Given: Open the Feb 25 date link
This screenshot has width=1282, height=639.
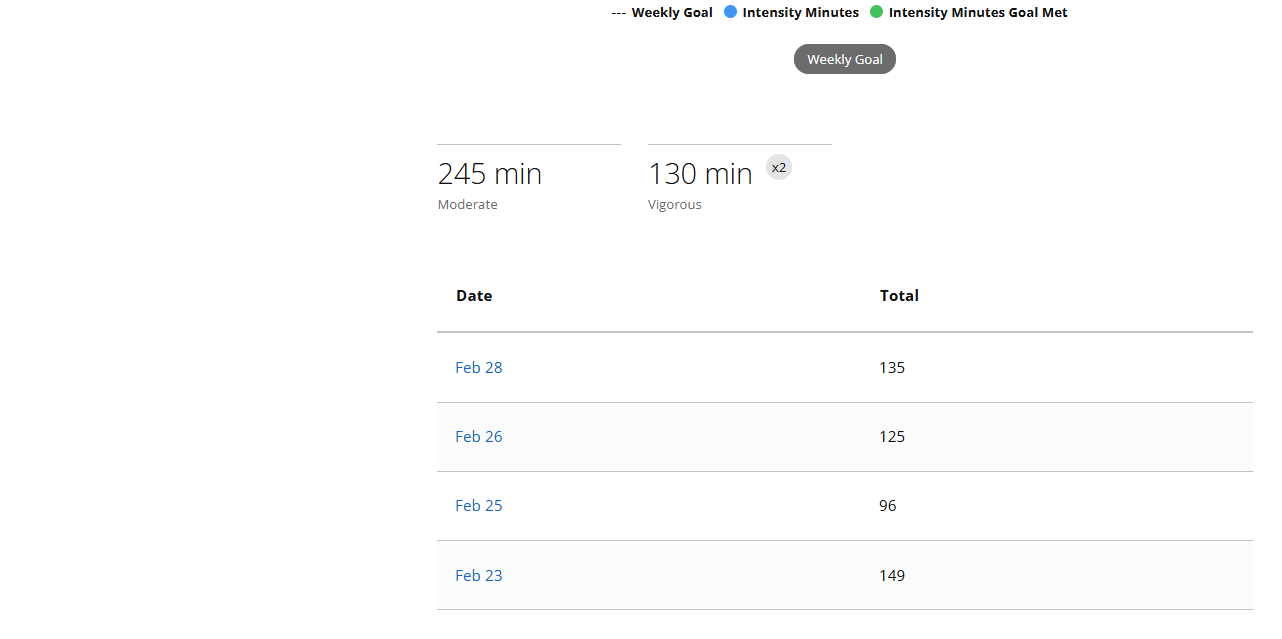Looking at the screenshot, I should pos(479,506).
